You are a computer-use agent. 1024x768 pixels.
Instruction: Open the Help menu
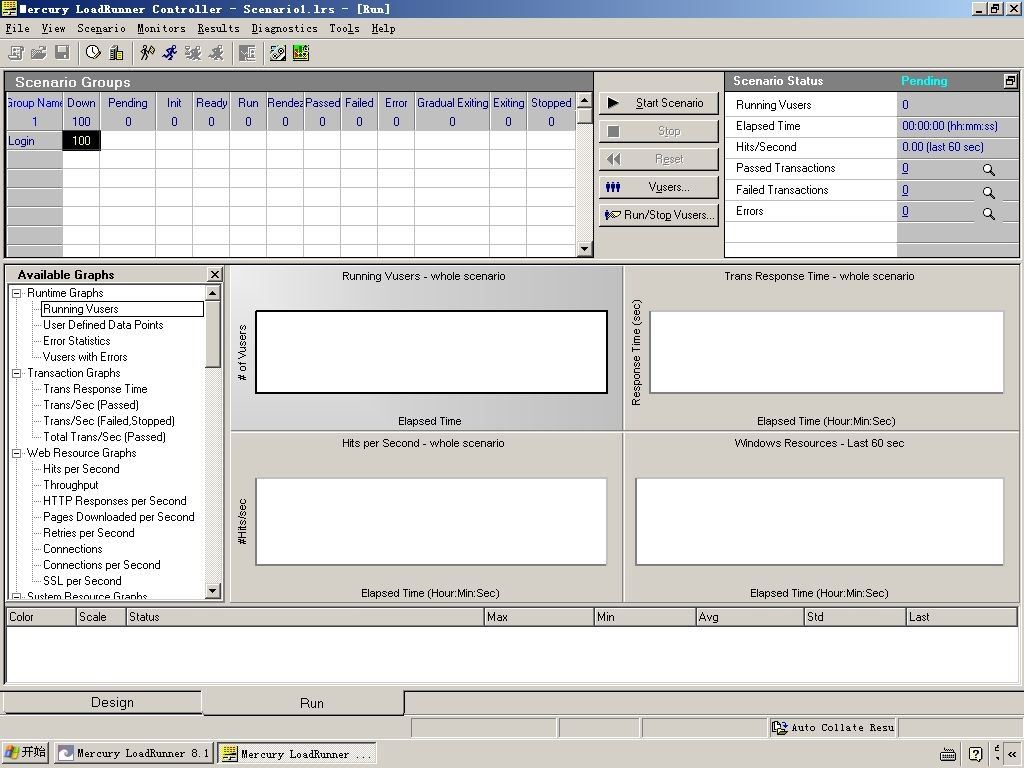coord(383,28)
